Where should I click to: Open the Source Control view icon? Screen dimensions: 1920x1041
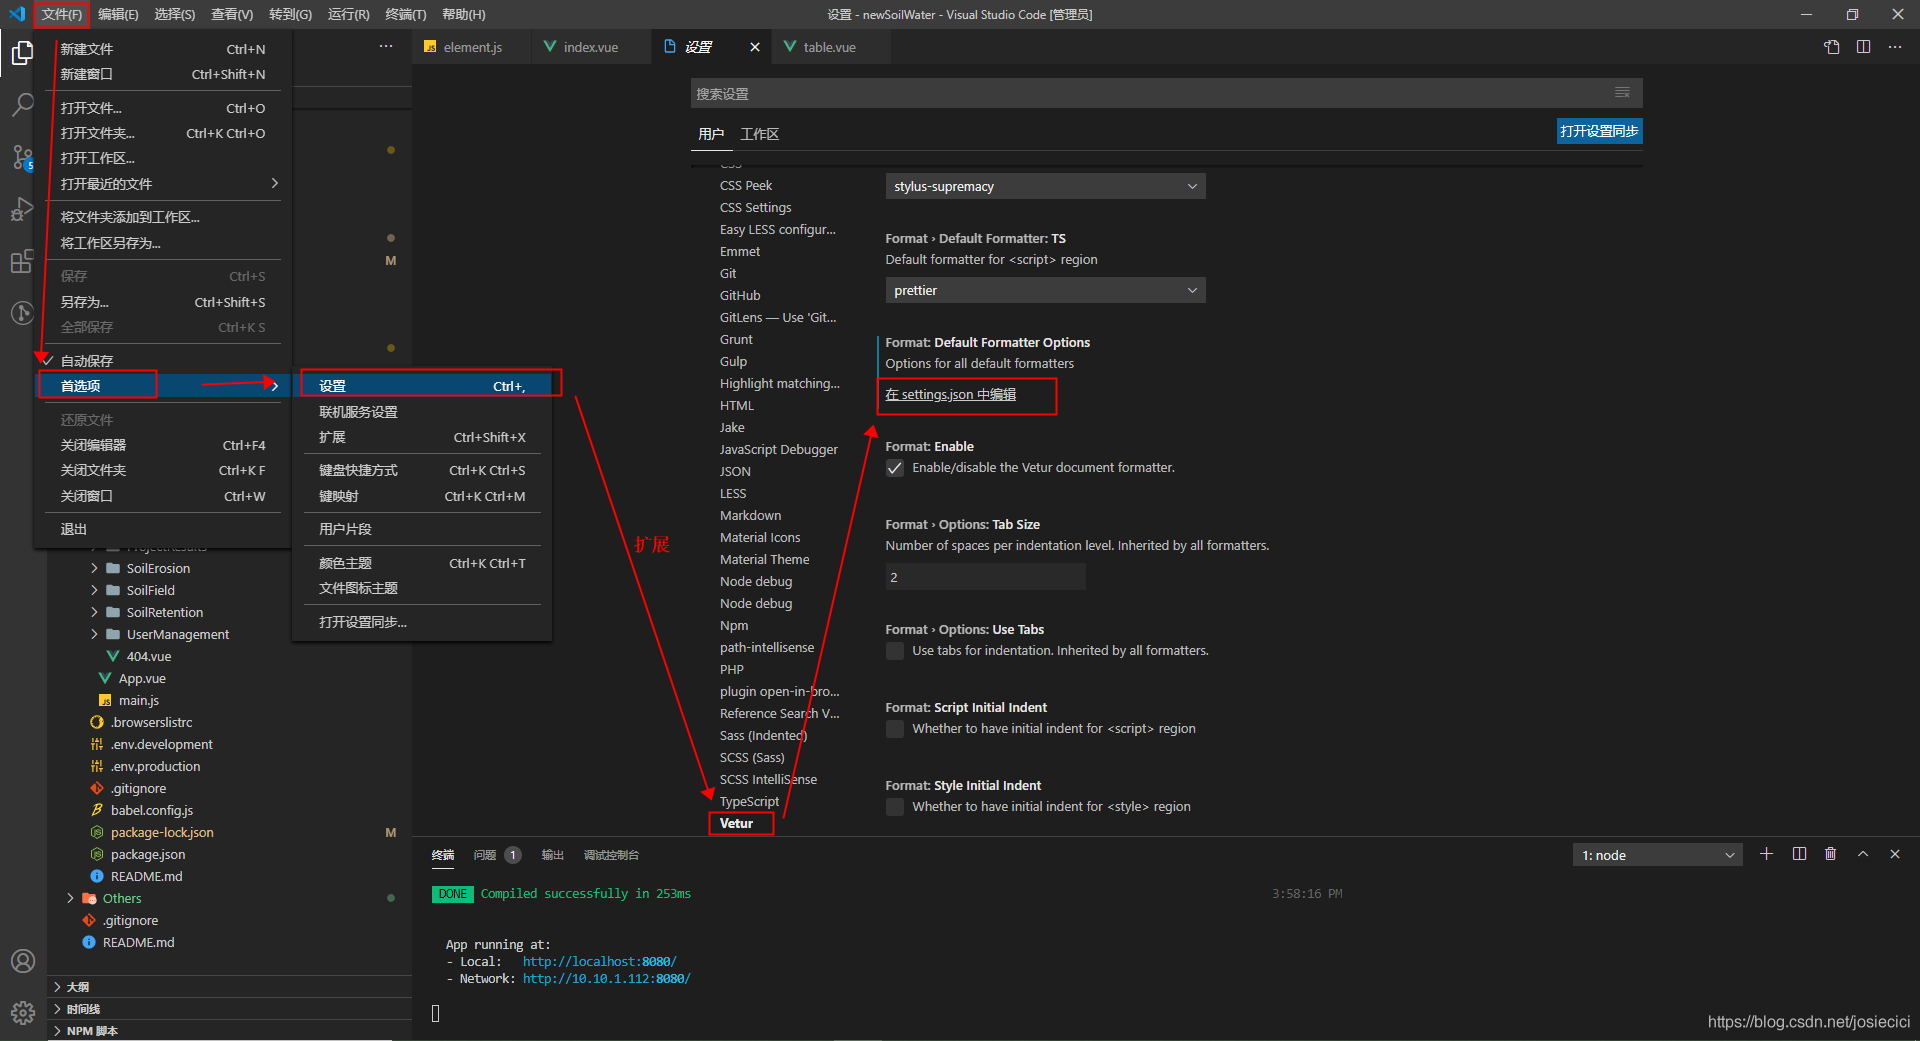pos(22,157)
